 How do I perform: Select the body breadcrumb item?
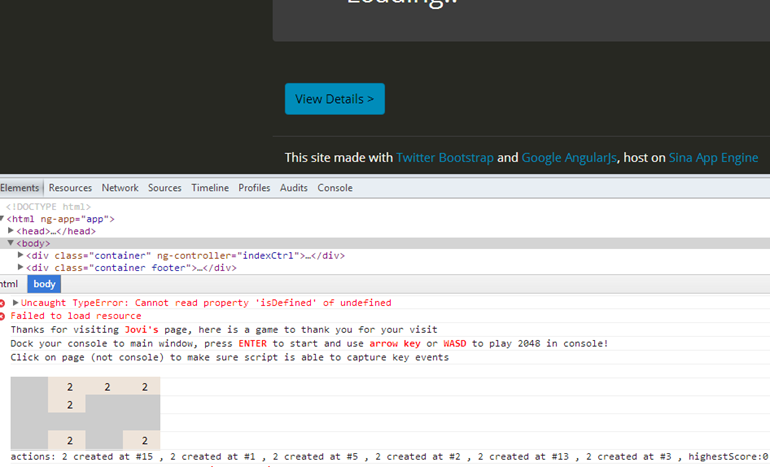44,284
